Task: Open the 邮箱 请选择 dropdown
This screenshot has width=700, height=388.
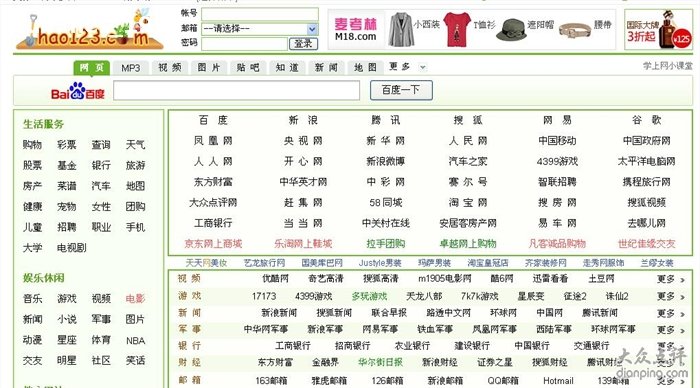Action: point(260,29)
